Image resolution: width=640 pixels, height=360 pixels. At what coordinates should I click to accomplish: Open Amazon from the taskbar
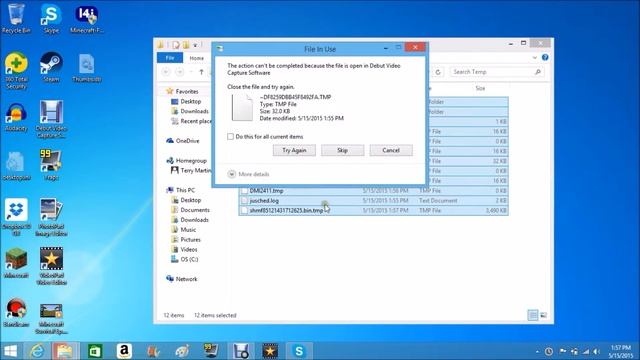coord(124,351)
